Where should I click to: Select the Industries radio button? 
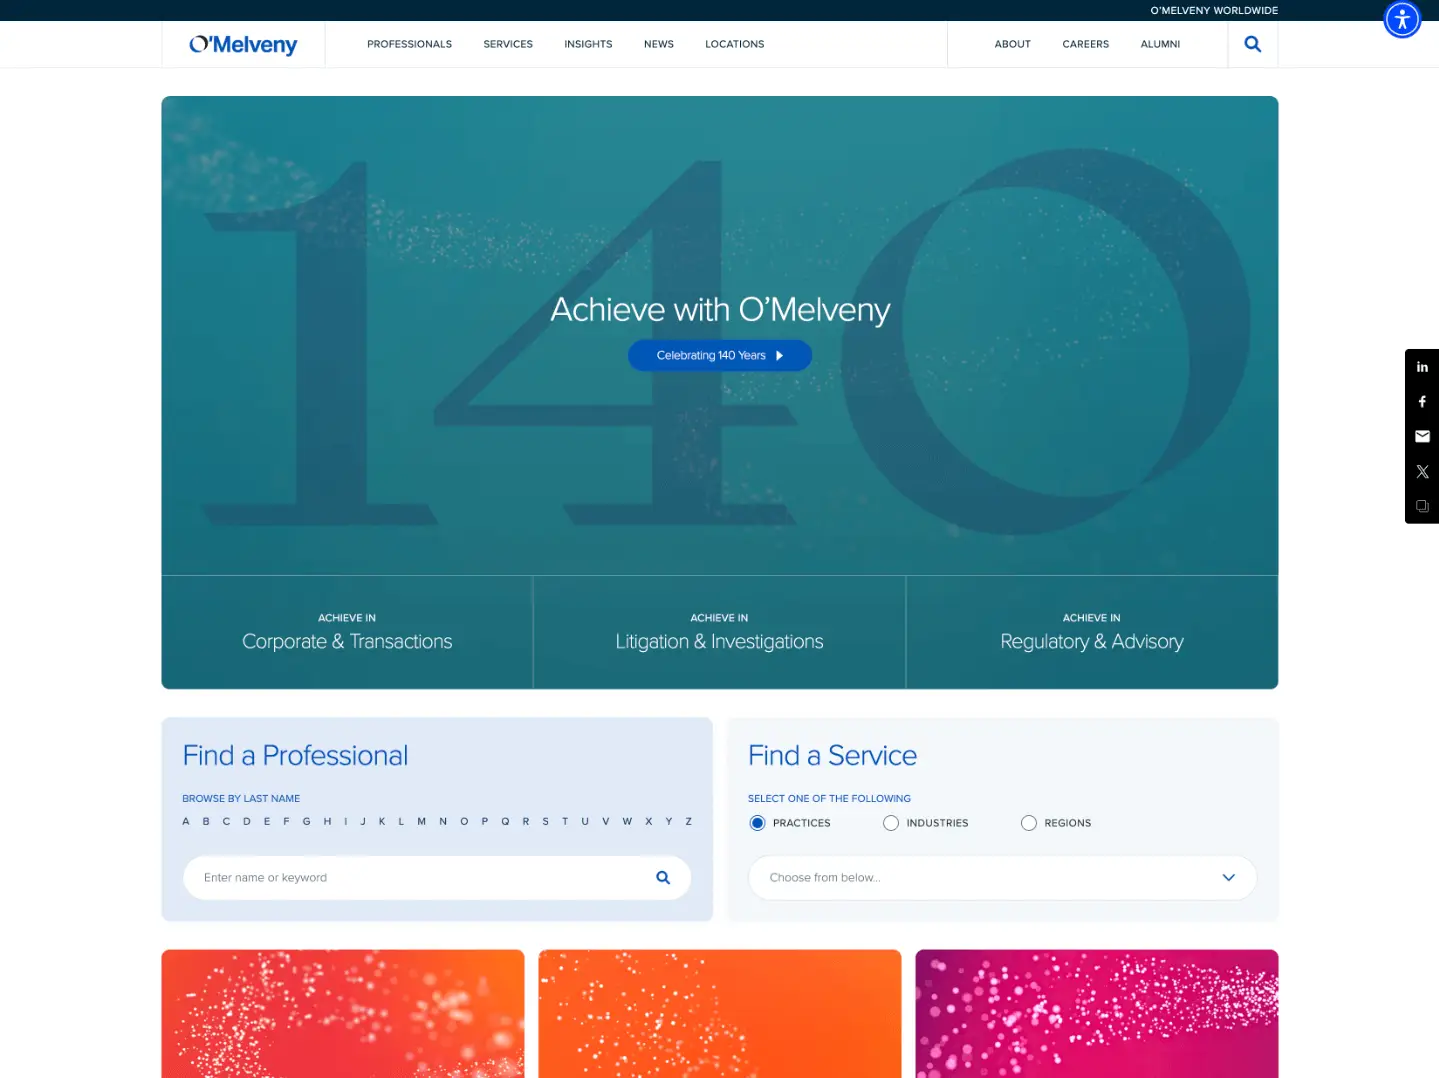pyautogui.click(x=891, y=823)
